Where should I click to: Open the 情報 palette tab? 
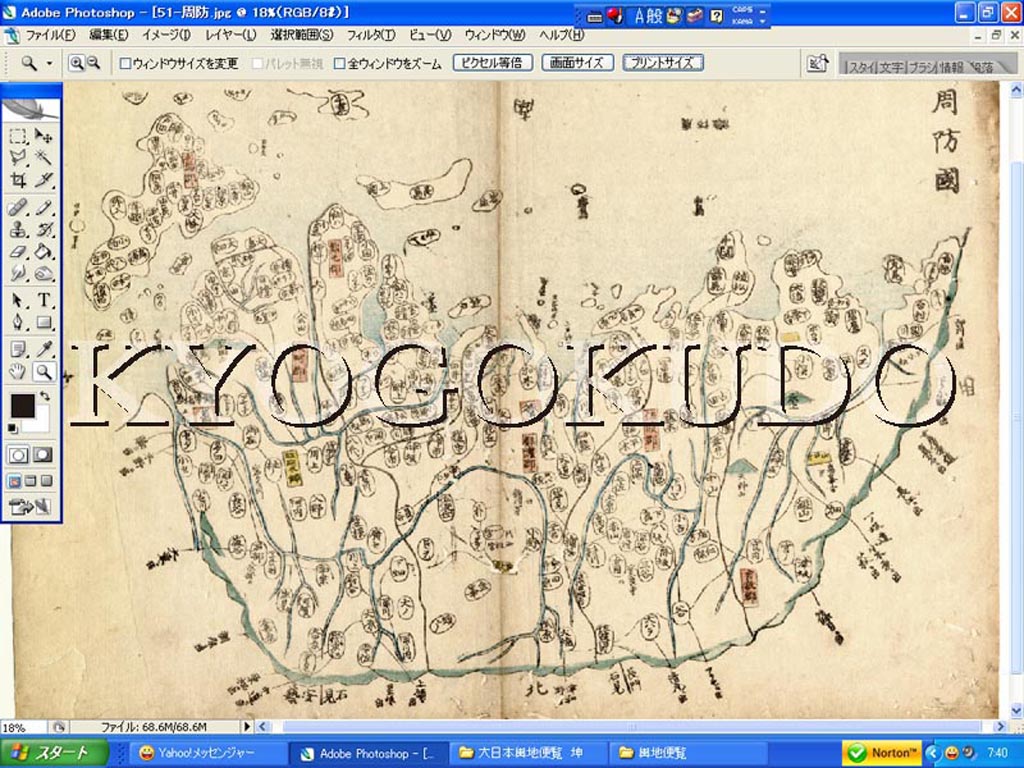point(952,67)
